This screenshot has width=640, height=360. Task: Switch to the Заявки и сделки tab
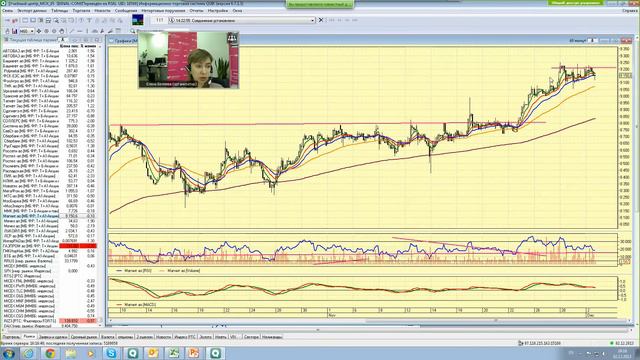(x=53, y=337)
